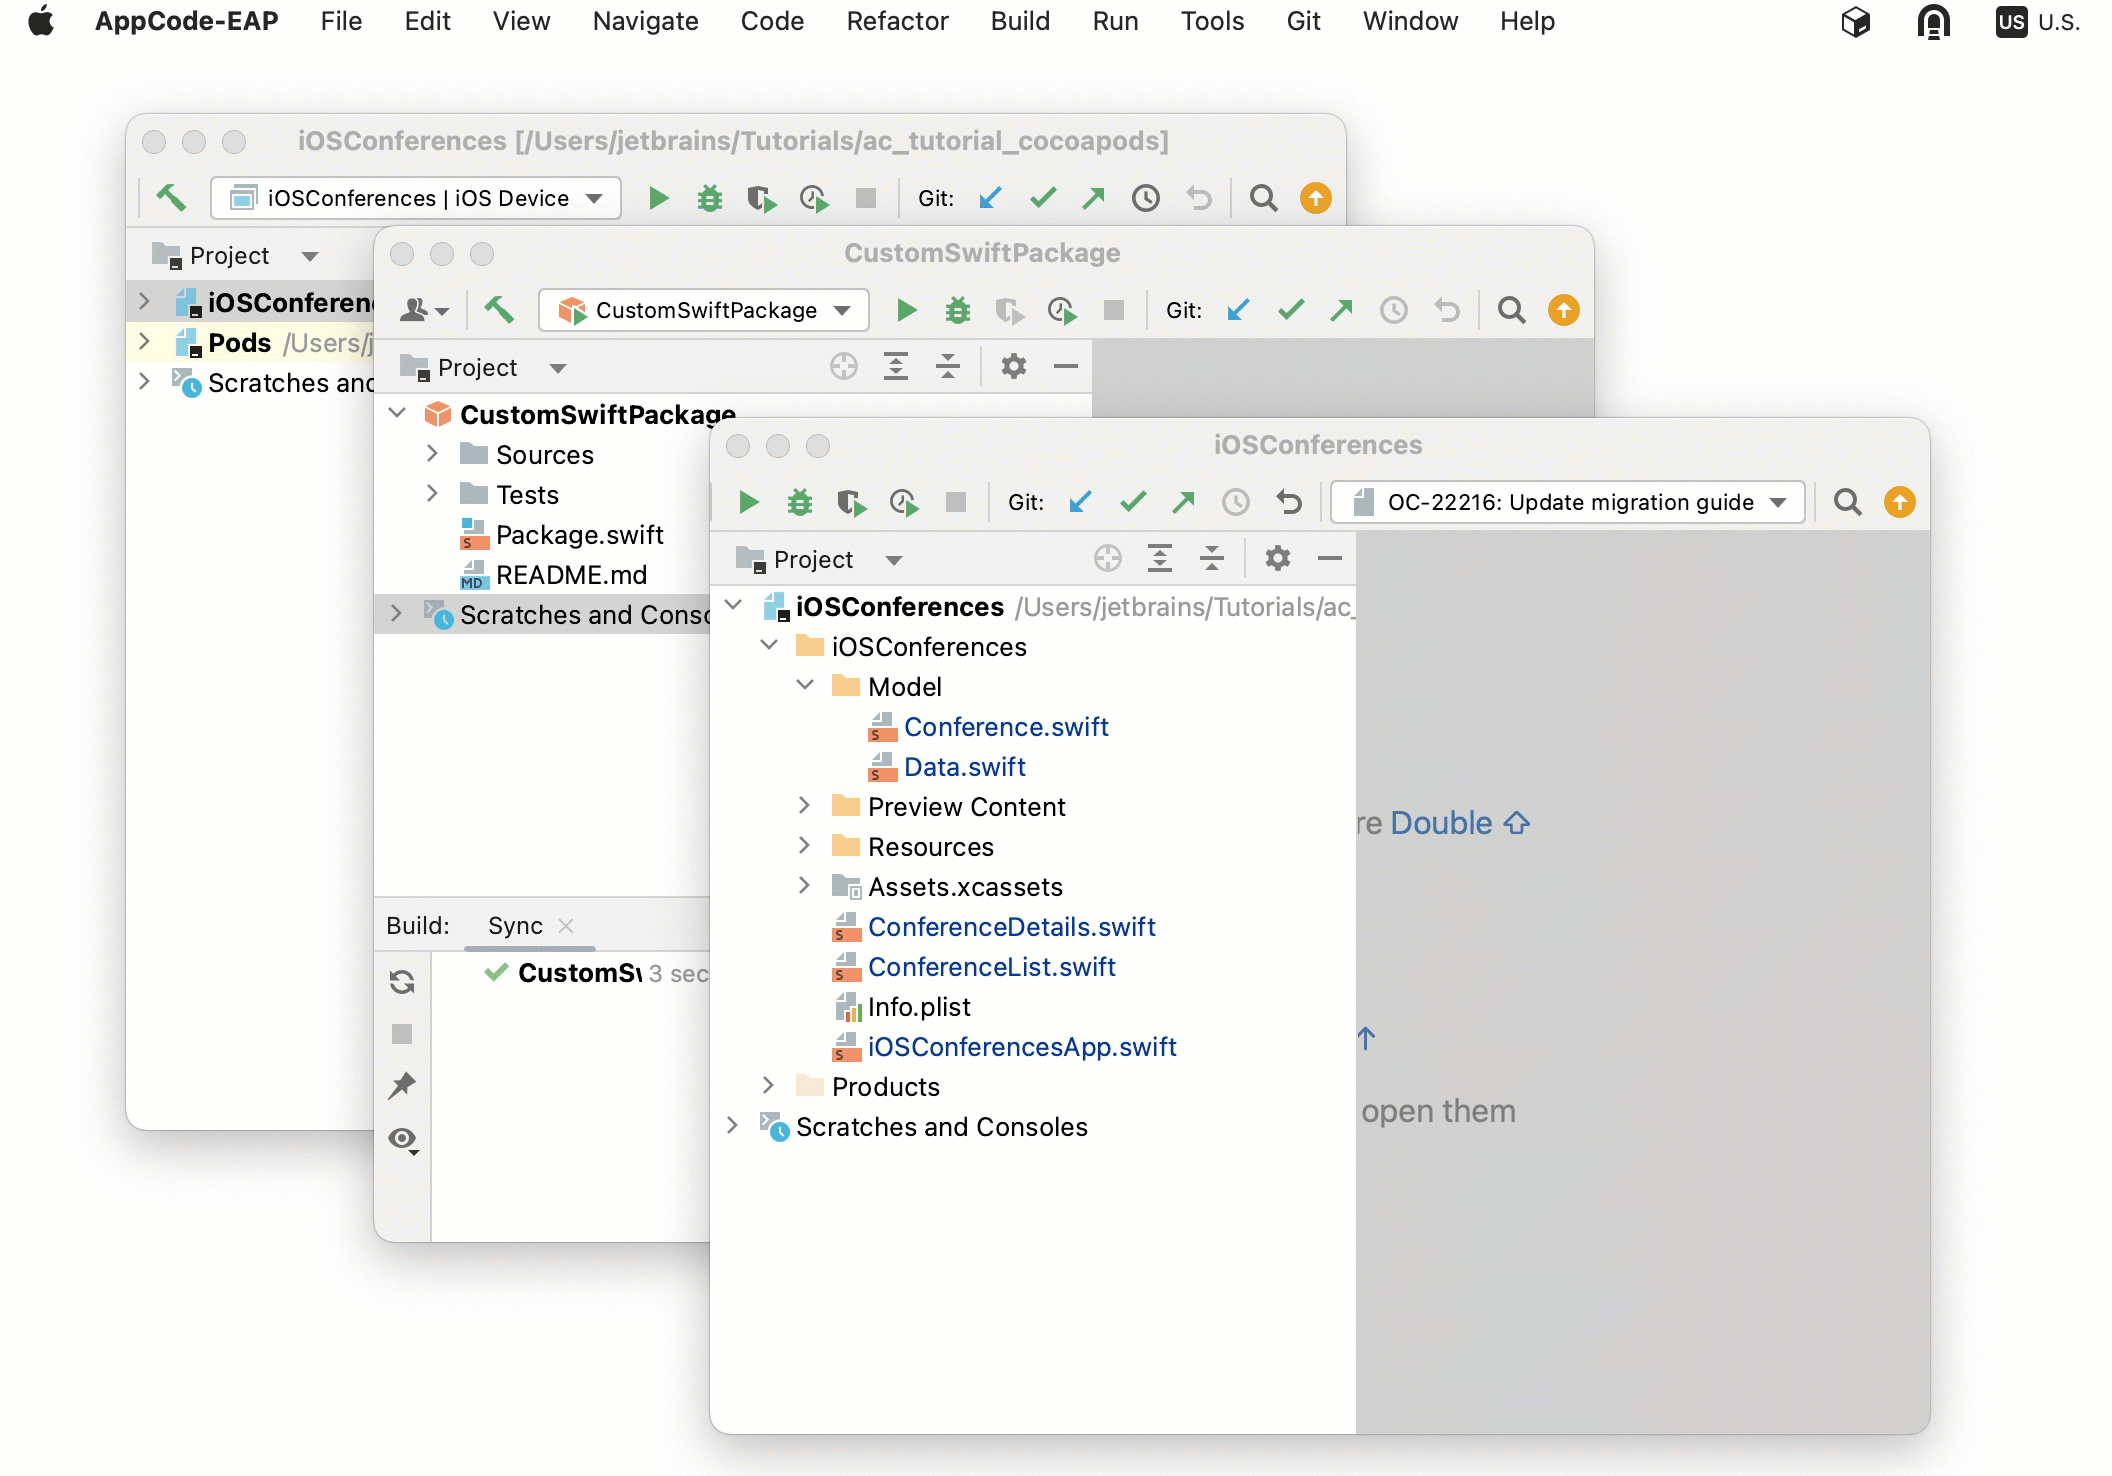
Task: Open the Refactor menu
Action: tap(897, 21)
